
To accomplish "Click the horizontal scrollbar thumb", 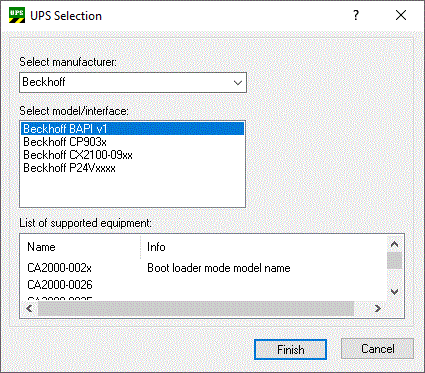I will pyautogui.click(x=196, y=309).
